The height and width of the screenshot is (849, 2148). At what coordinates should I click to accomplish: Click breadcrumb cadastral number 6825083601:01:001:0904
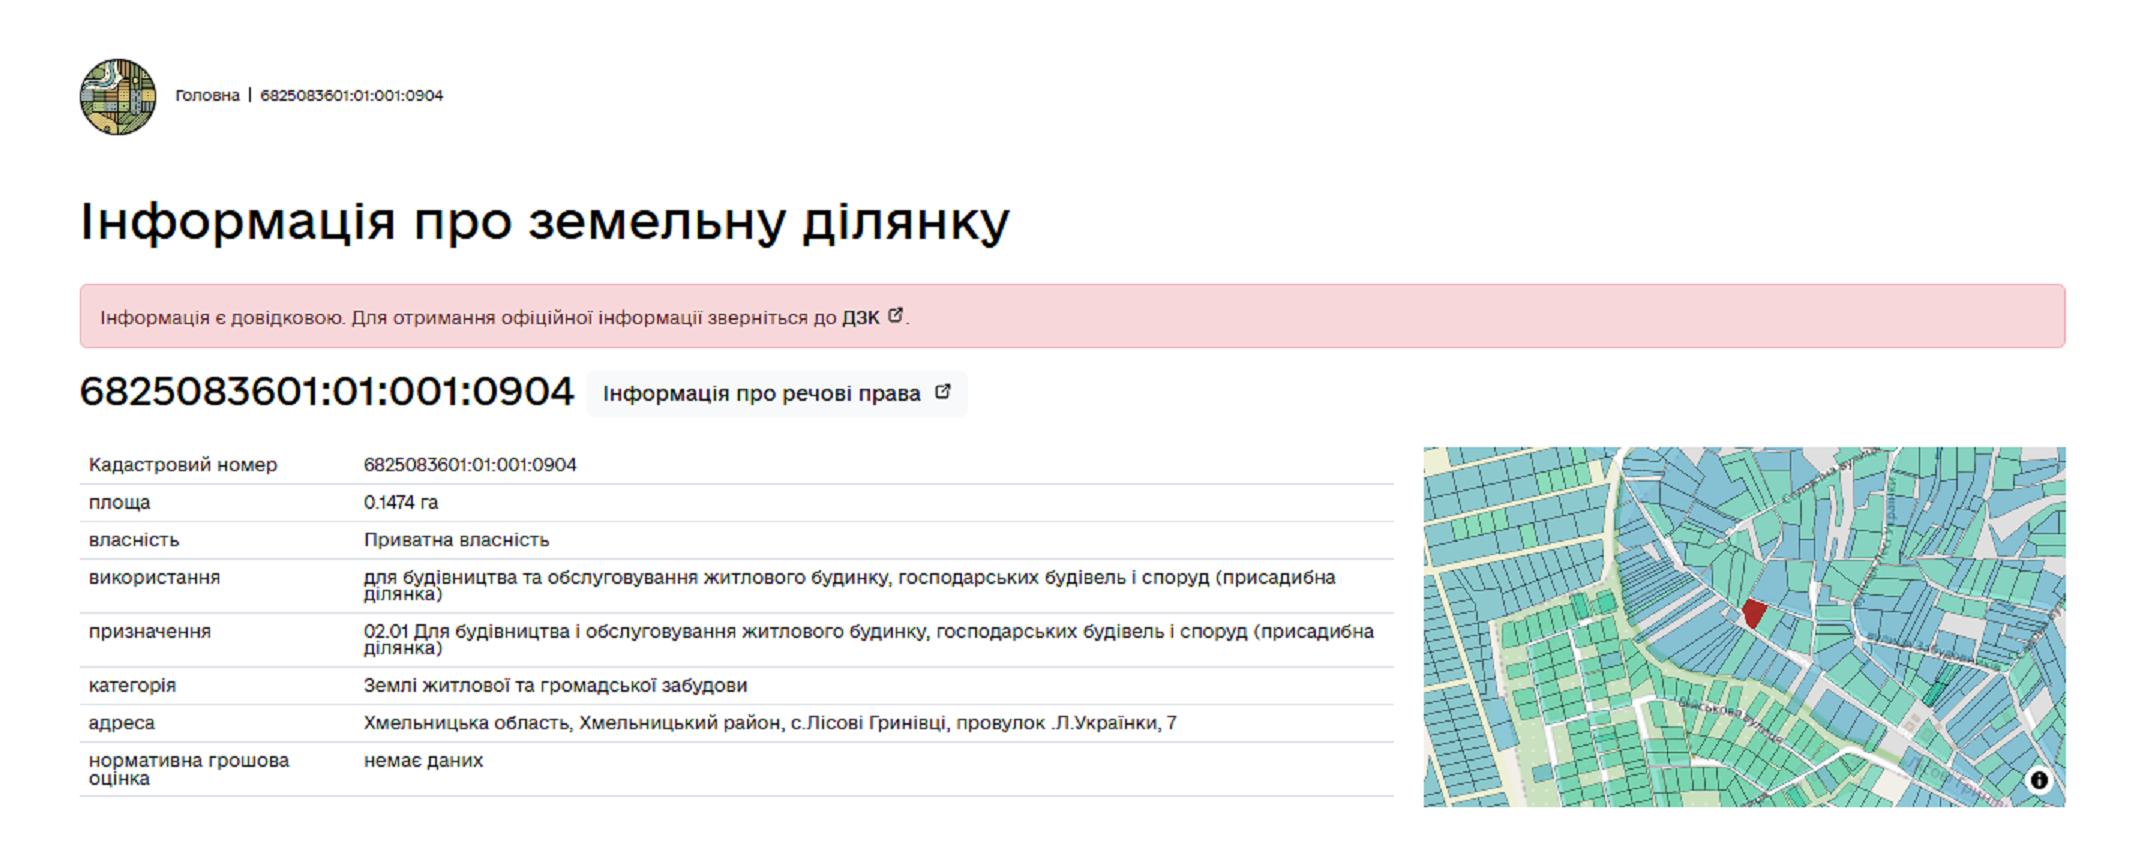[351, 96]
